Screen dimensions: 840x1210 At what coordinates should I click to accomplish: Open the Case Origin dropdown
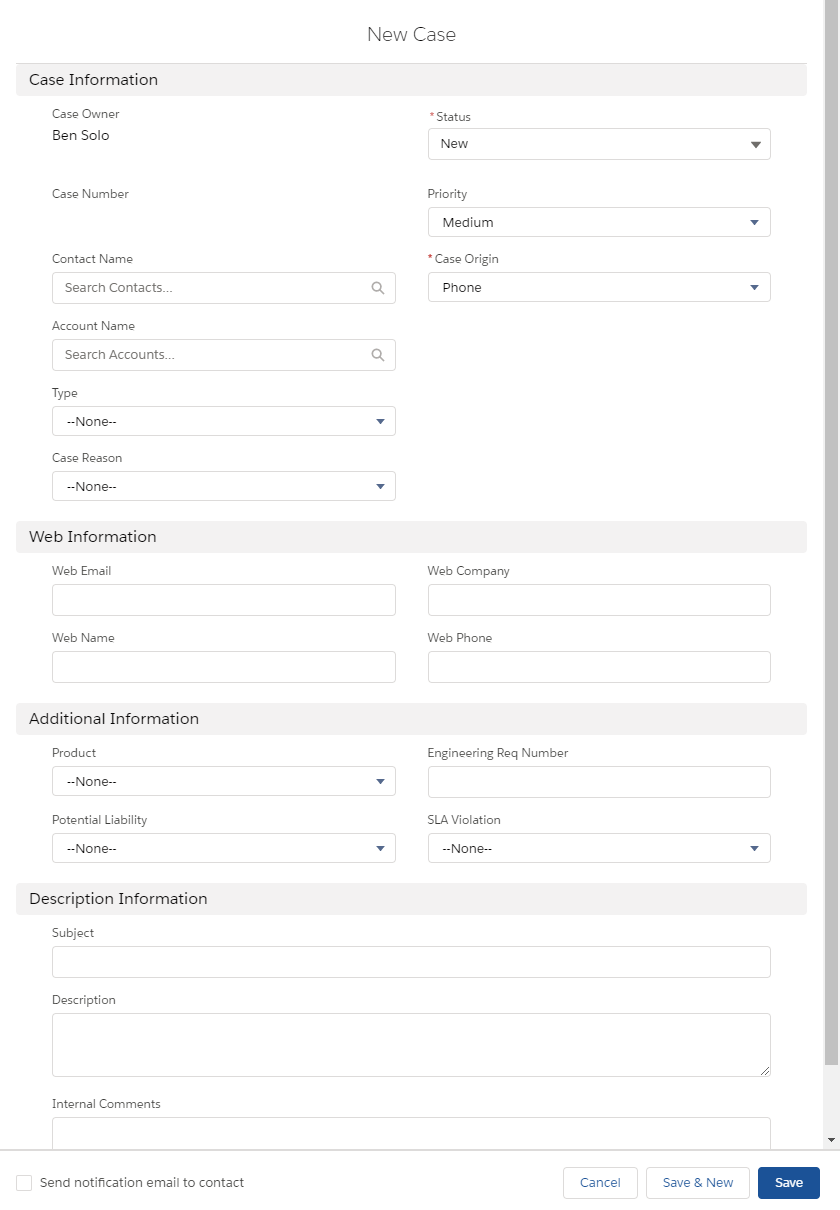pyautogui.click(x=599, y=288)
